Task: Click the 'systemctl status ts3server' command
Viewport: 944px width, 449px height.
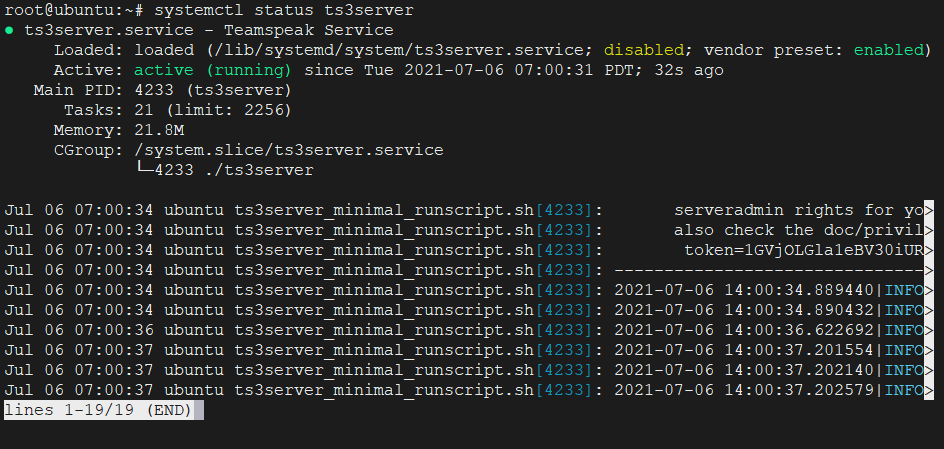Action: [284, 10]
